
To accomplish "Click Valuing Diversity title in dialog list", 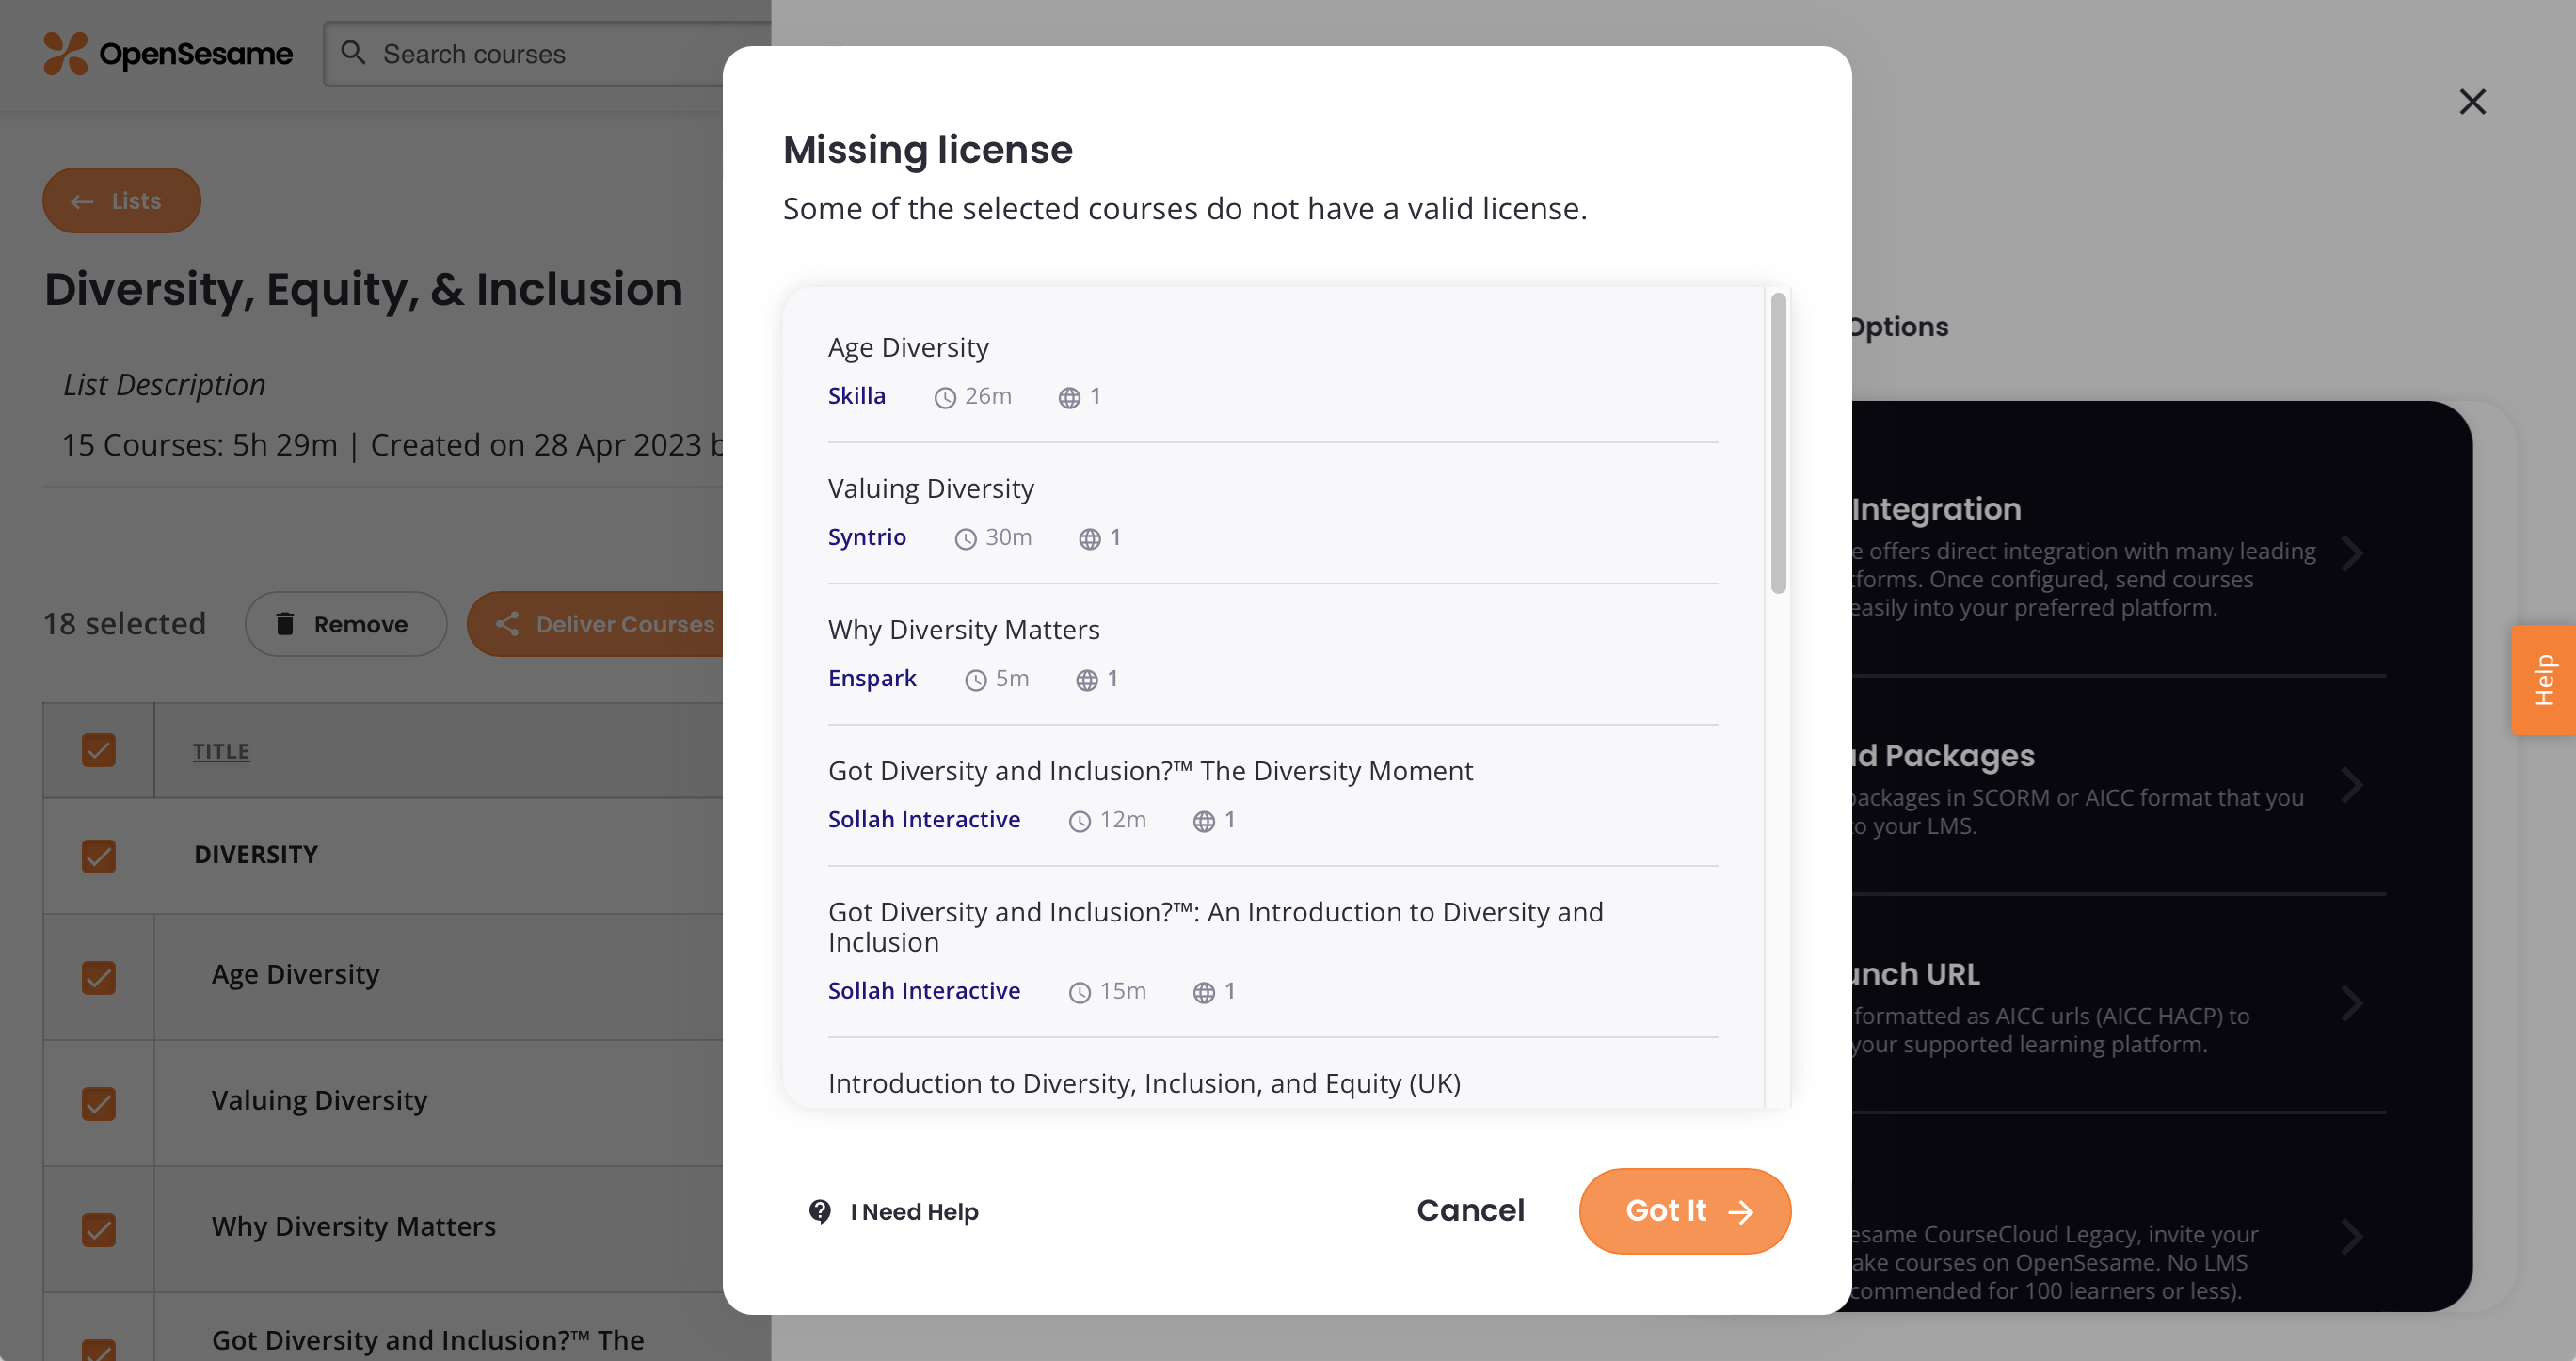I will coord(931,488).
